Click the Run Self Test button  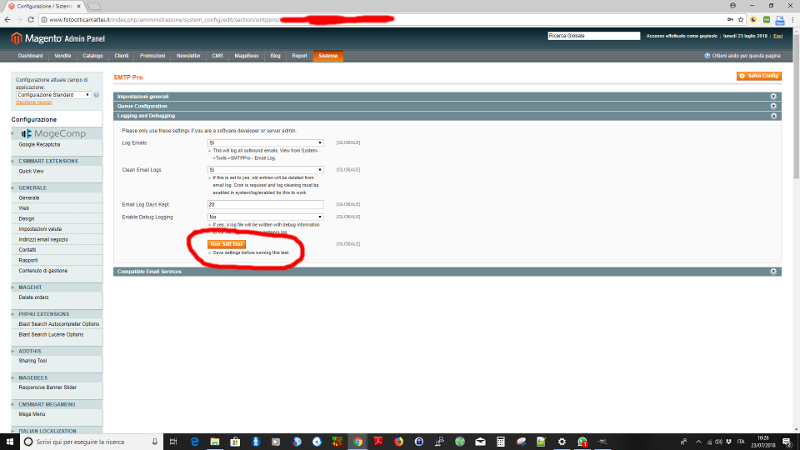coord(227,244)
